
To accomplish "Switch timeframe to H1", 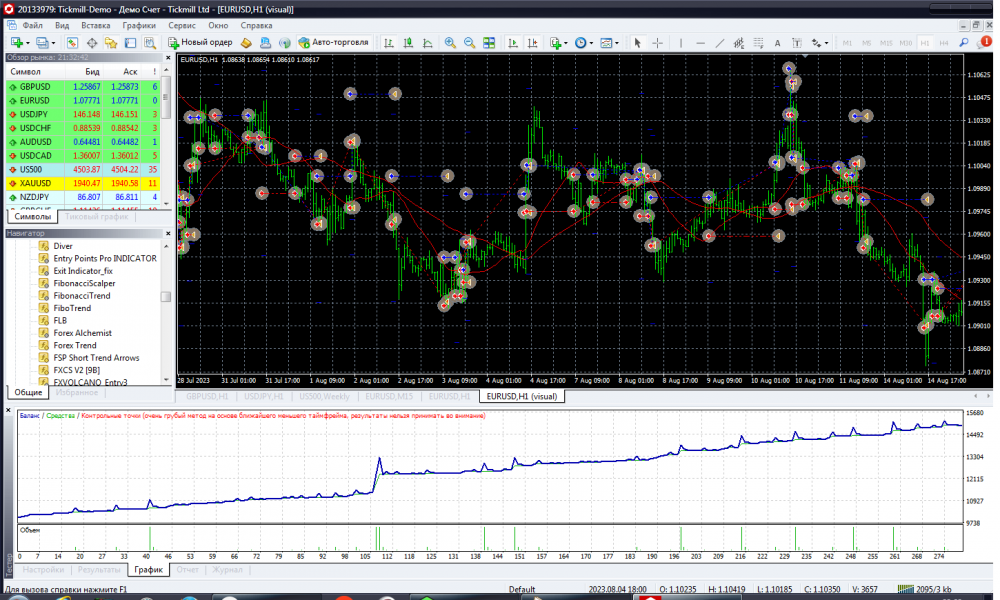I will pos(925,43).
